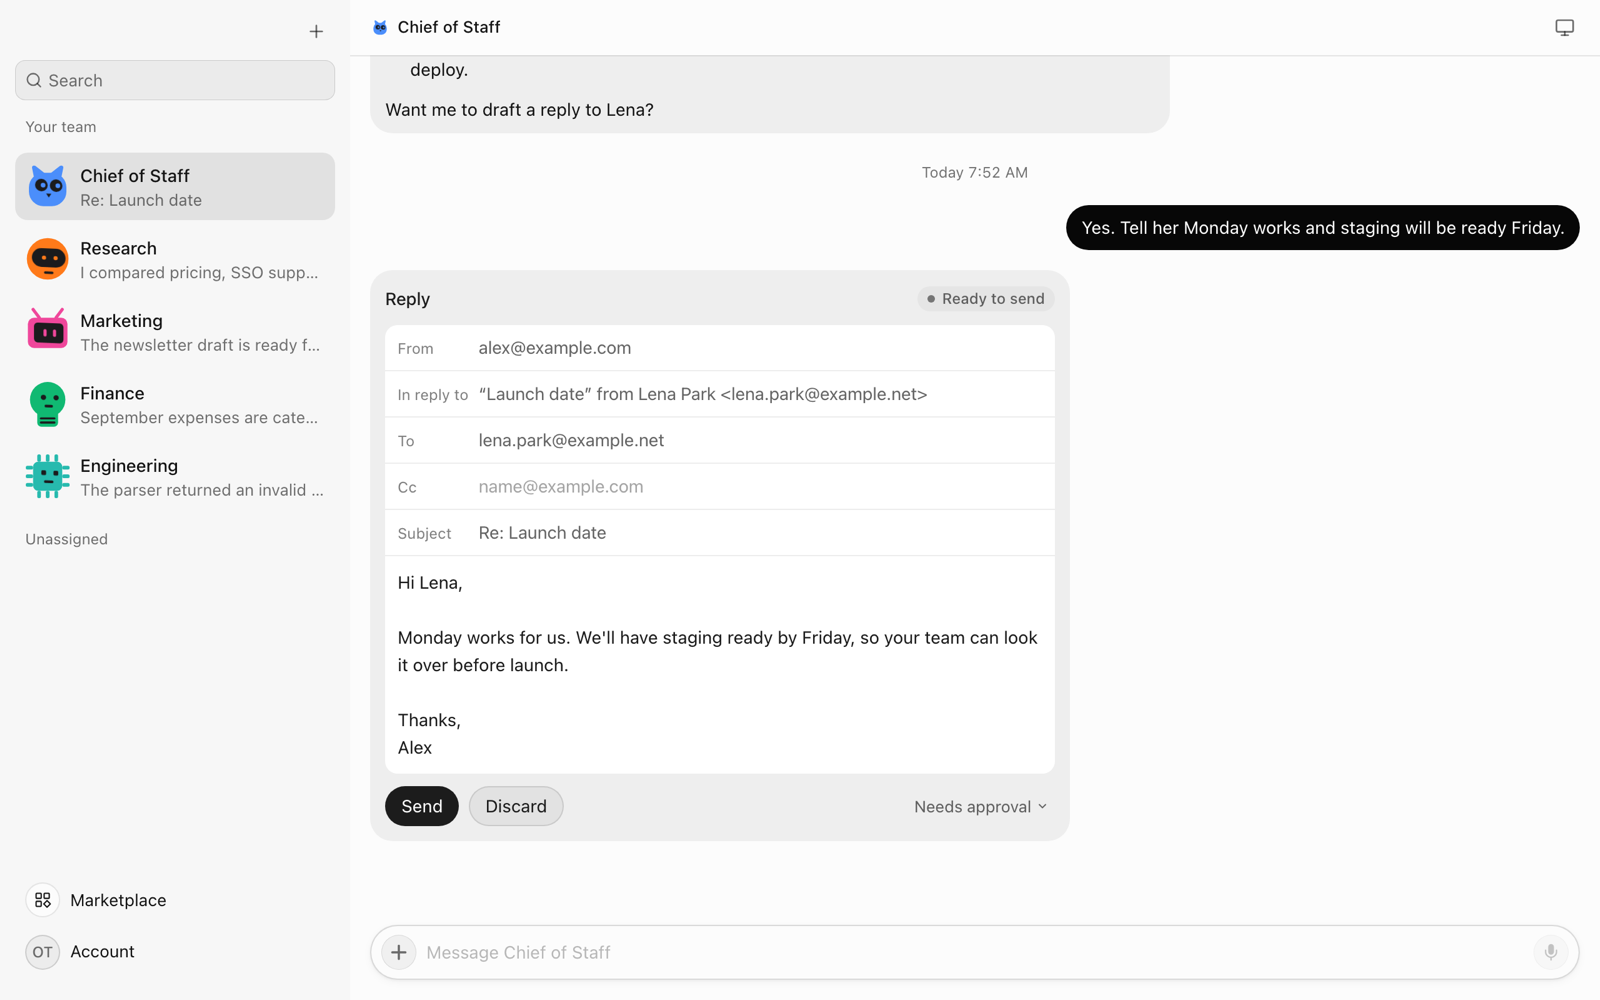Click the Marketplace grid icon

click(x=42, y=900)
